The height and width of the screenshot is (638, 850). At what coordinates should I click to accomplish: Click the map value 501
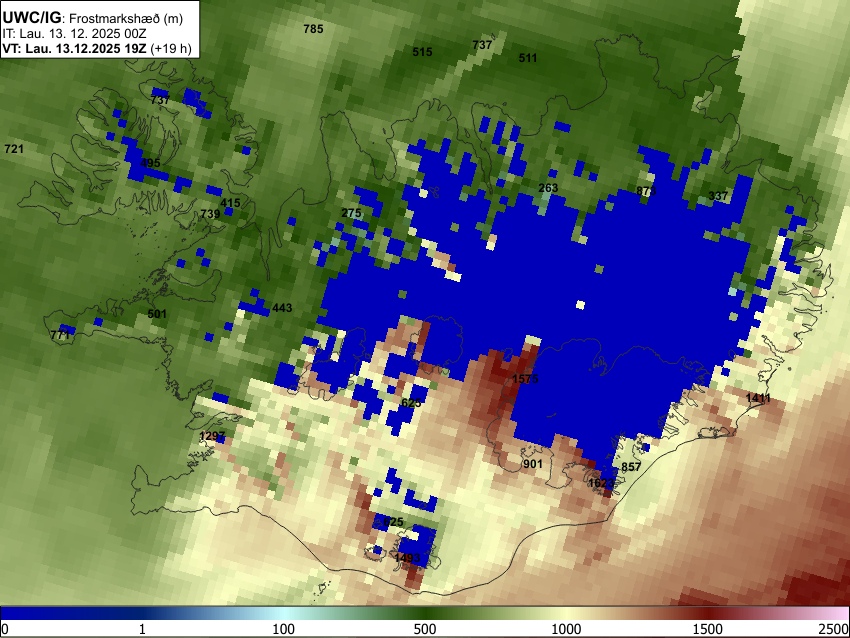coord(157,314)
